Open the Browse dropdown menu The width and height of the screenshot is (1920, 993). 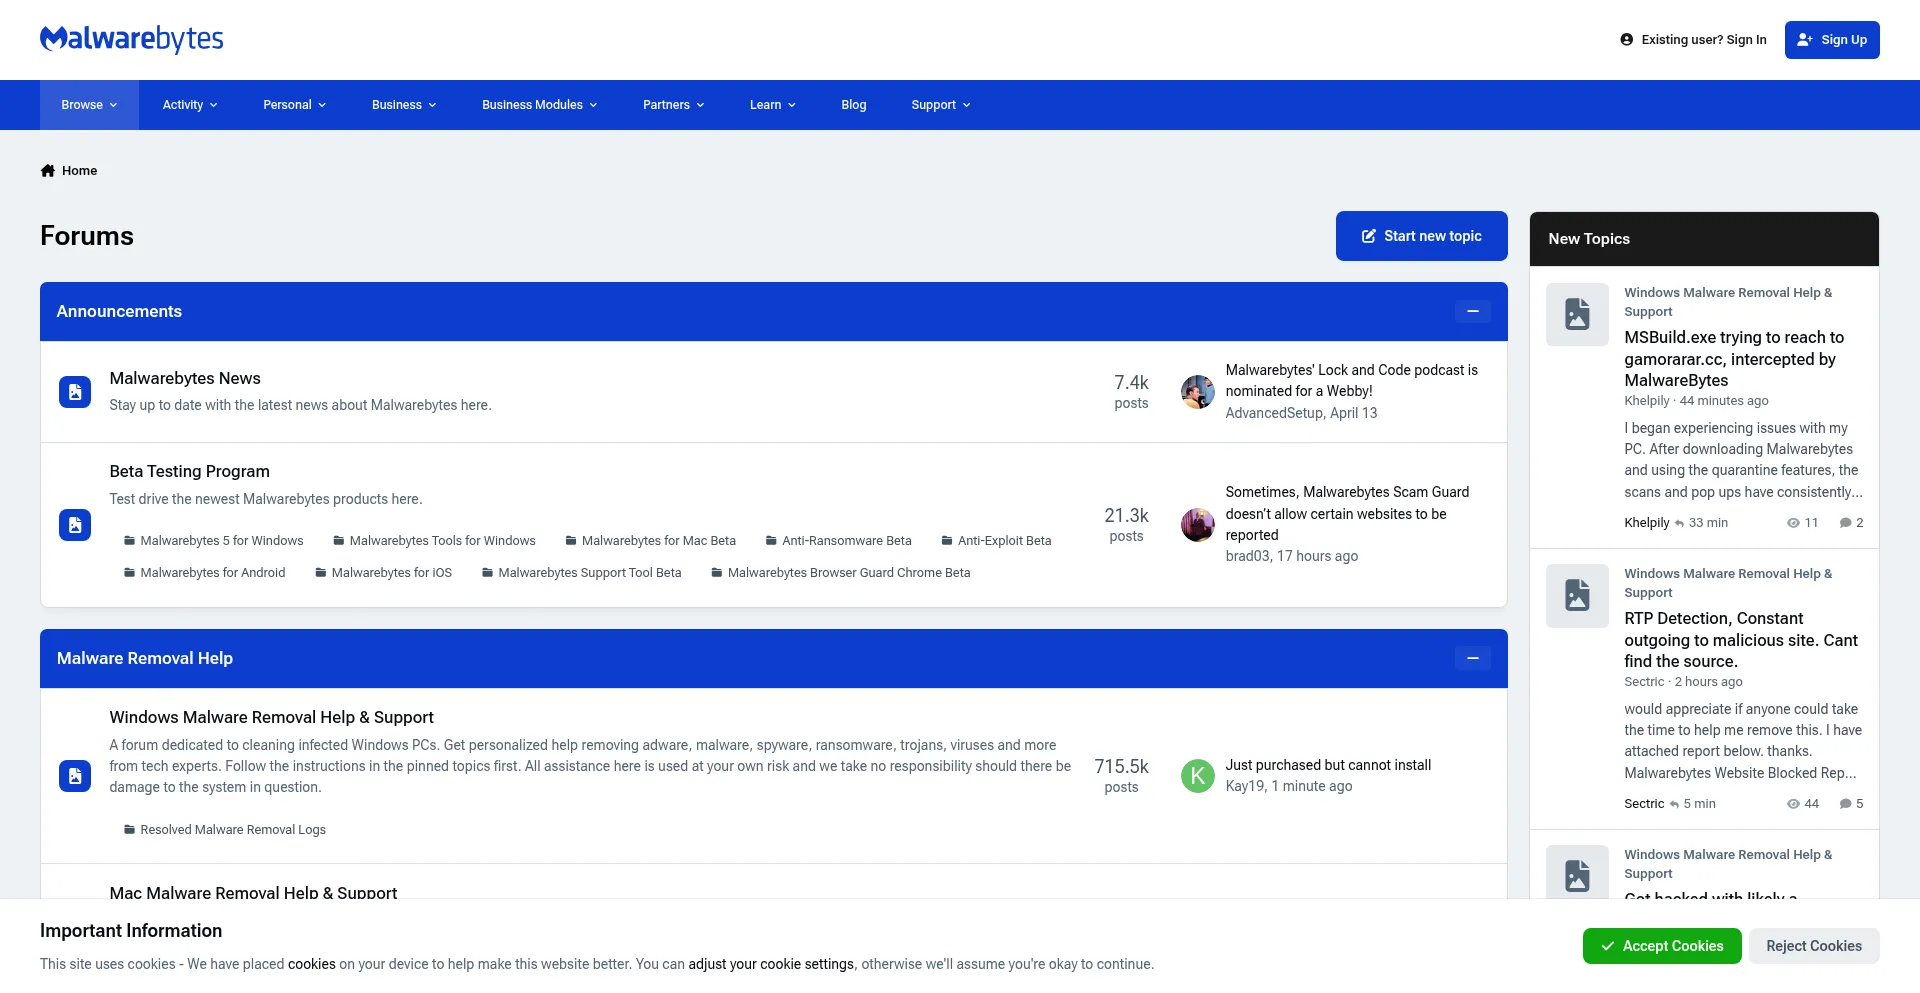point(89,105)
